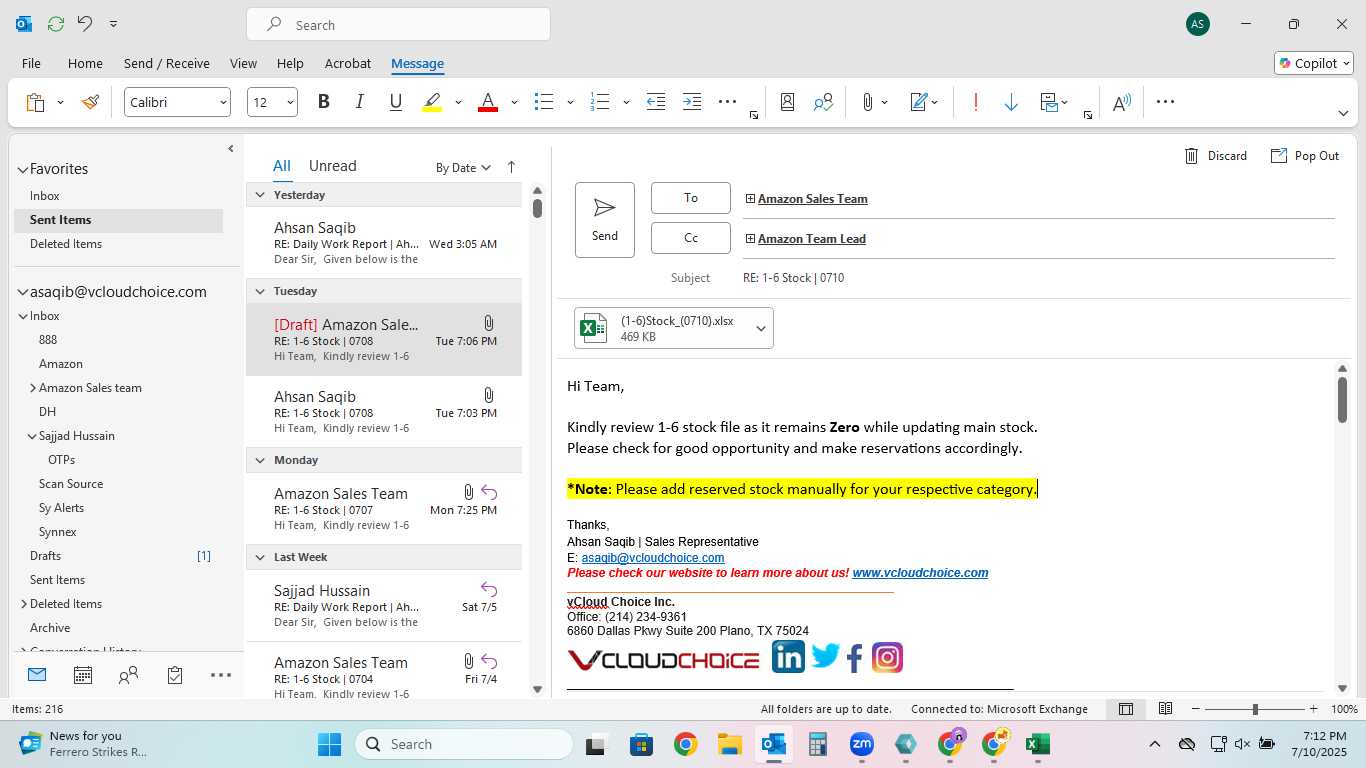Image resolution: width=1366 pixels, height=768 pixels.
Task: Switch to Calendar view
Action: [x=83, y=675]
